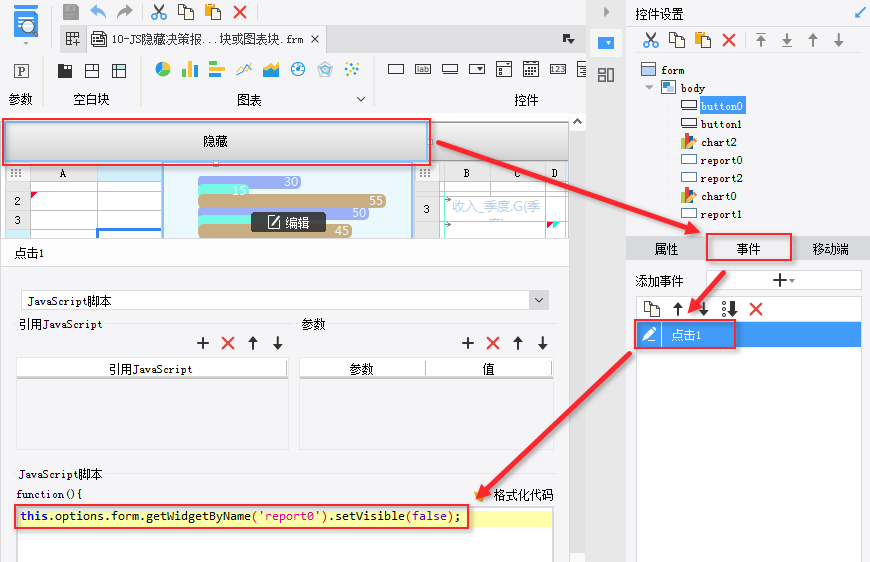This screenshot has height=562, width=870.
Task: Select button1 in widget tree
Action: click(x=721, y=124)
